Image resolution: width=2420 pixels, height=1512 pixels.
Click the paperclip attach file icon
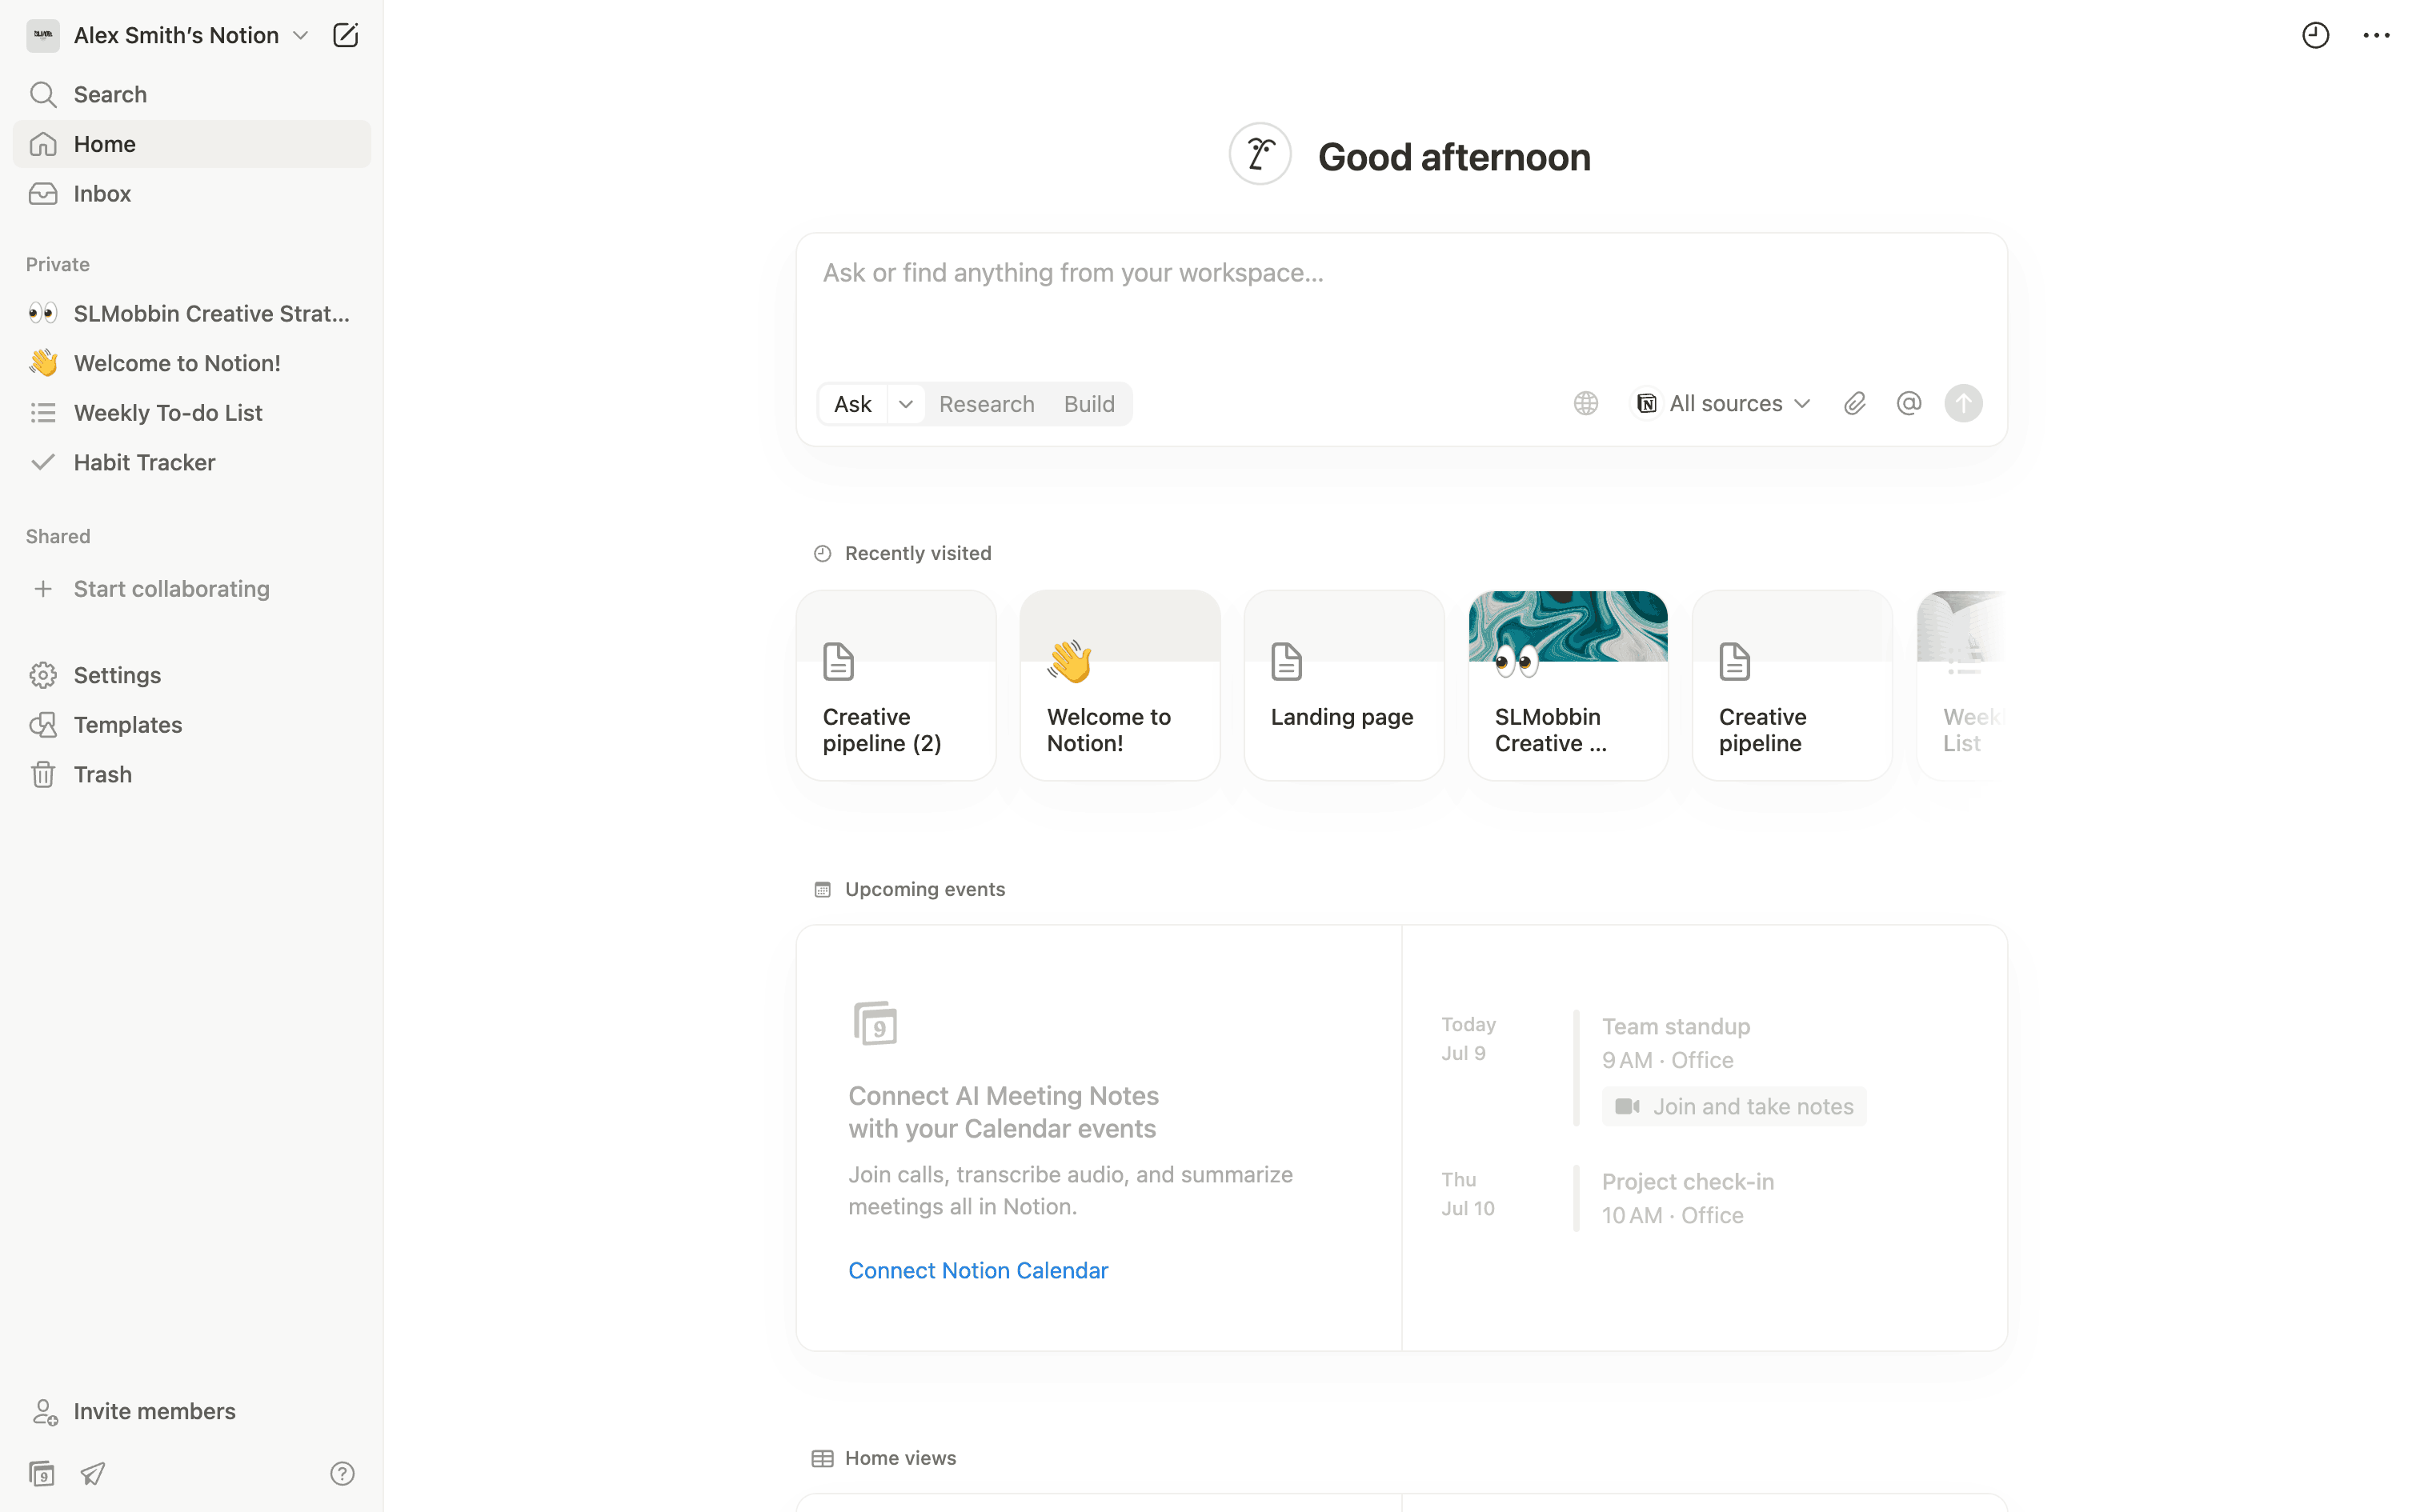[x=1854, y=404]
